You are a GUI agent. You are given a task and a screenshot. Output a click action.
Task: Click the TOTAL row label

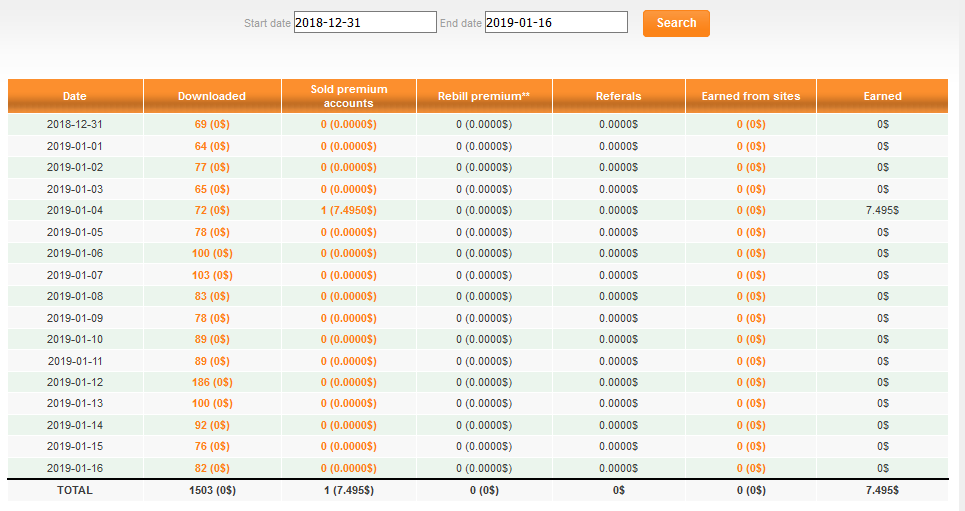75,491
